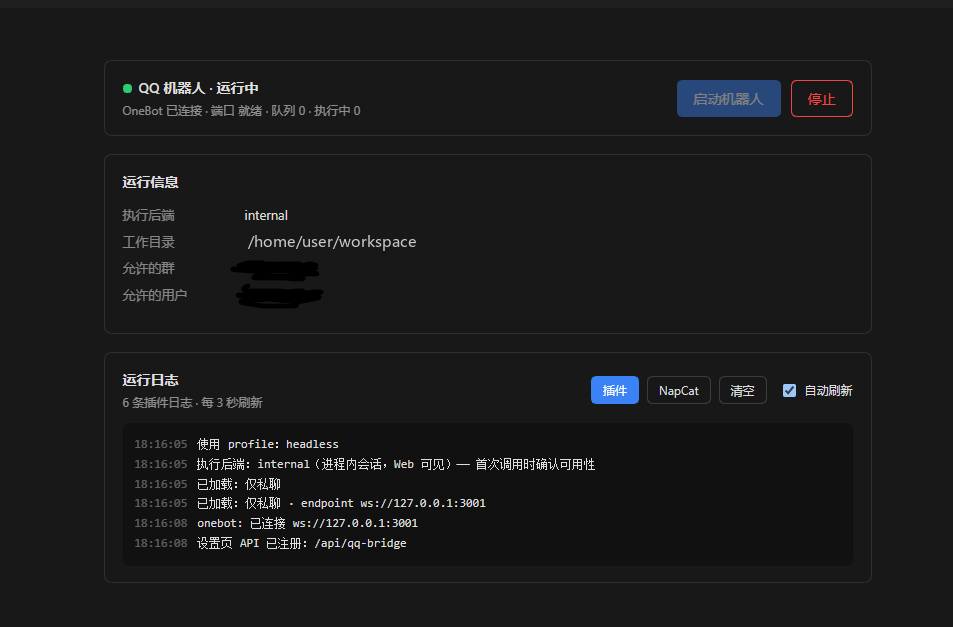This screenshot has width=953, height=627.
Task: Toggle the 自动刷新 checkbox
Action: 789,391
